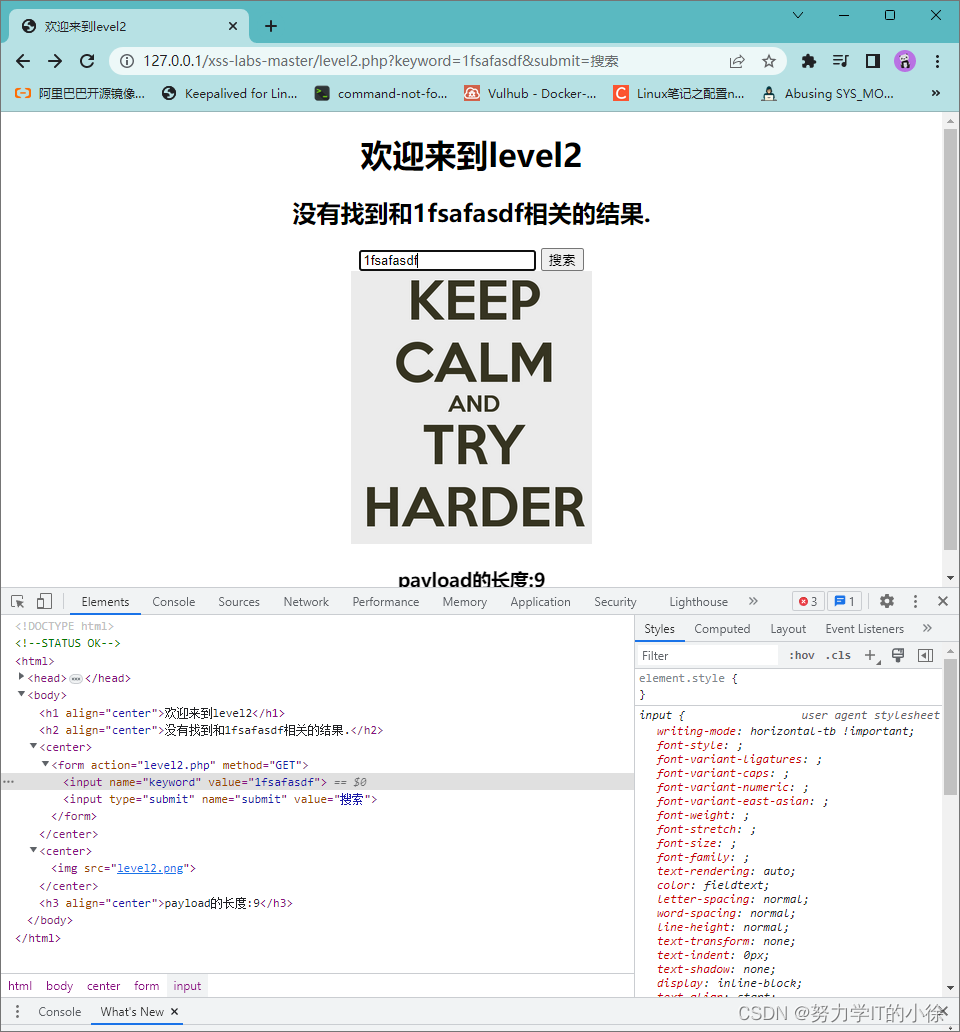
Task: Go forward to next page
Action: click(55, 61)
